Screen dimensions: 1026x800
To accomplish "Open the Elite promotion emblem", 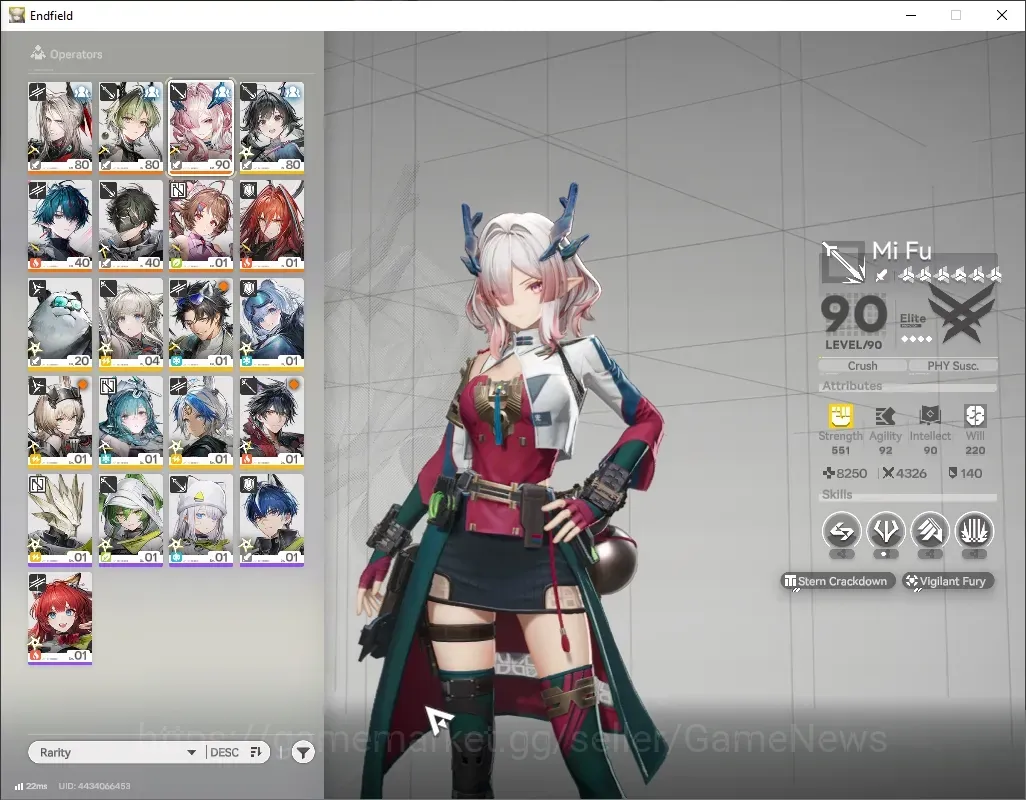I will (x=961, y=313).
